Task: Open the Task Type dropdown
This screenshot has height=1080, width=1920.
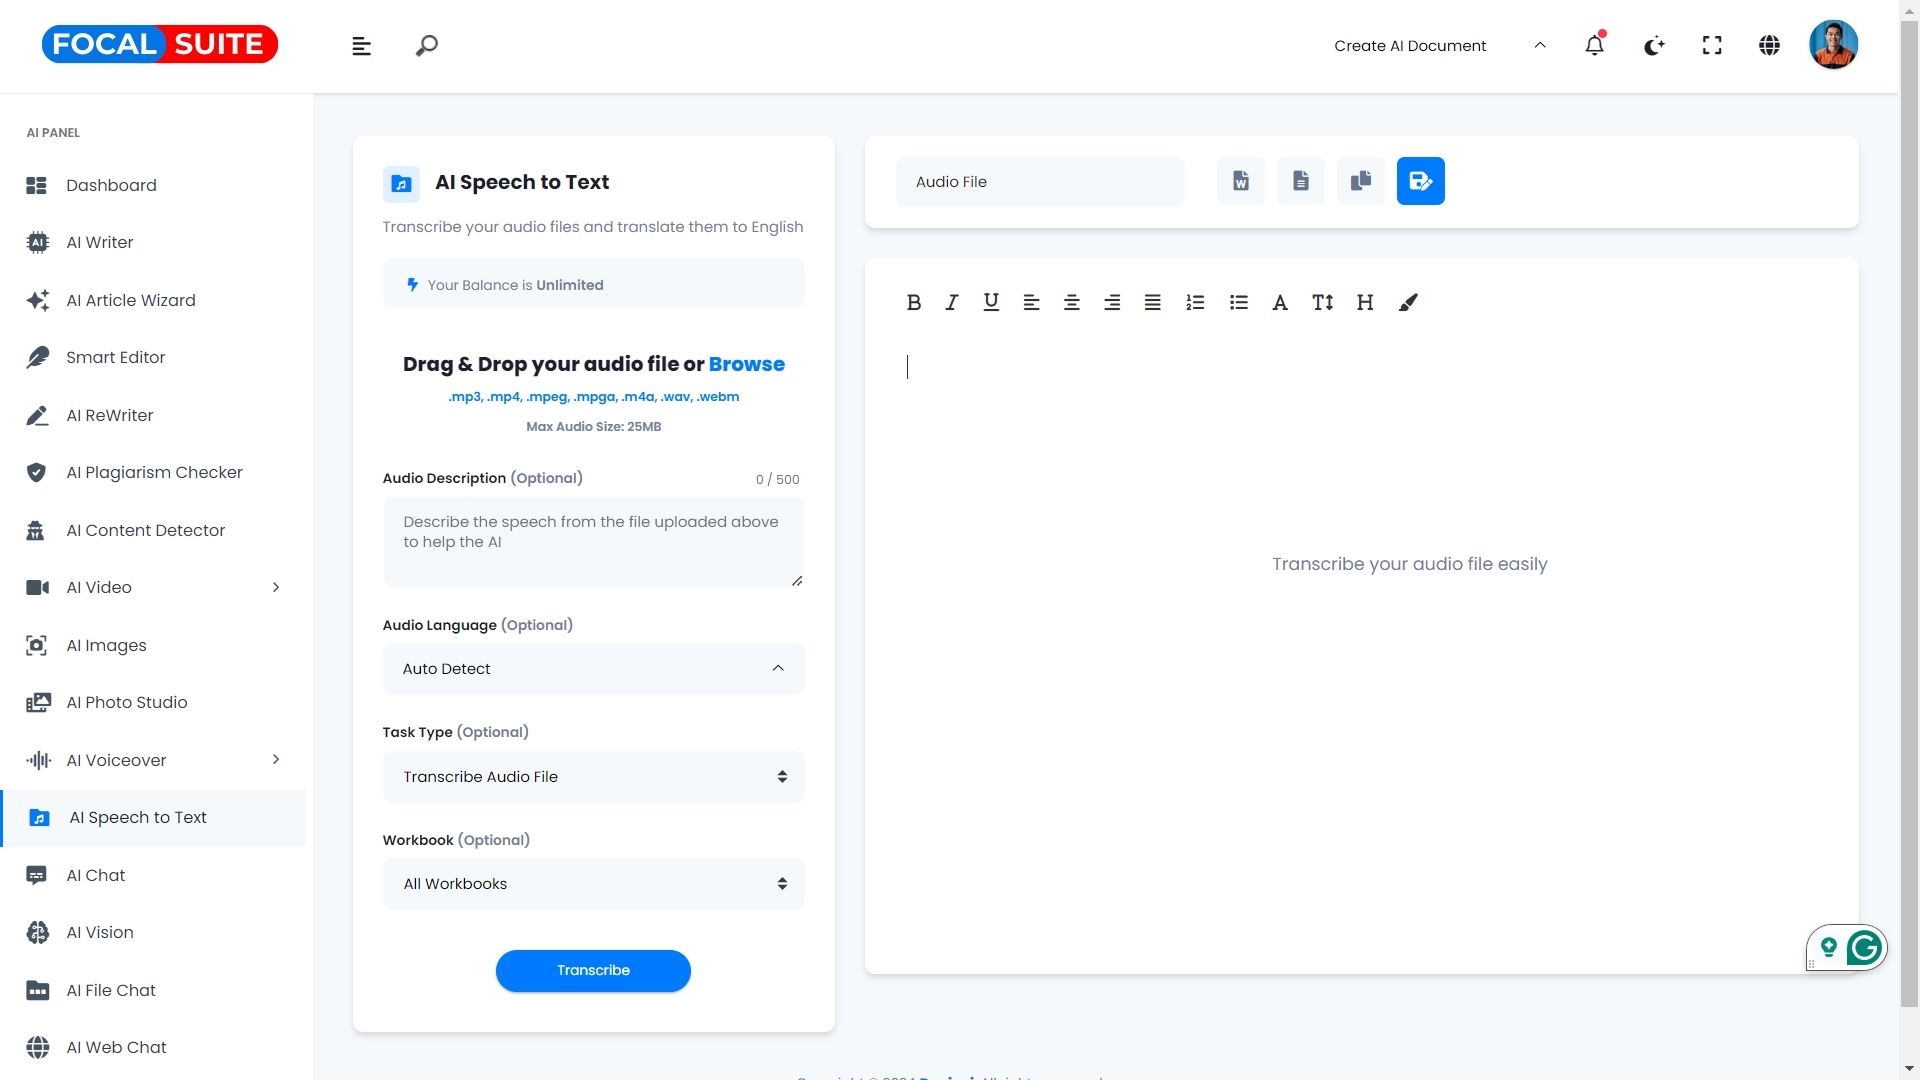Action: coord(593,777)
